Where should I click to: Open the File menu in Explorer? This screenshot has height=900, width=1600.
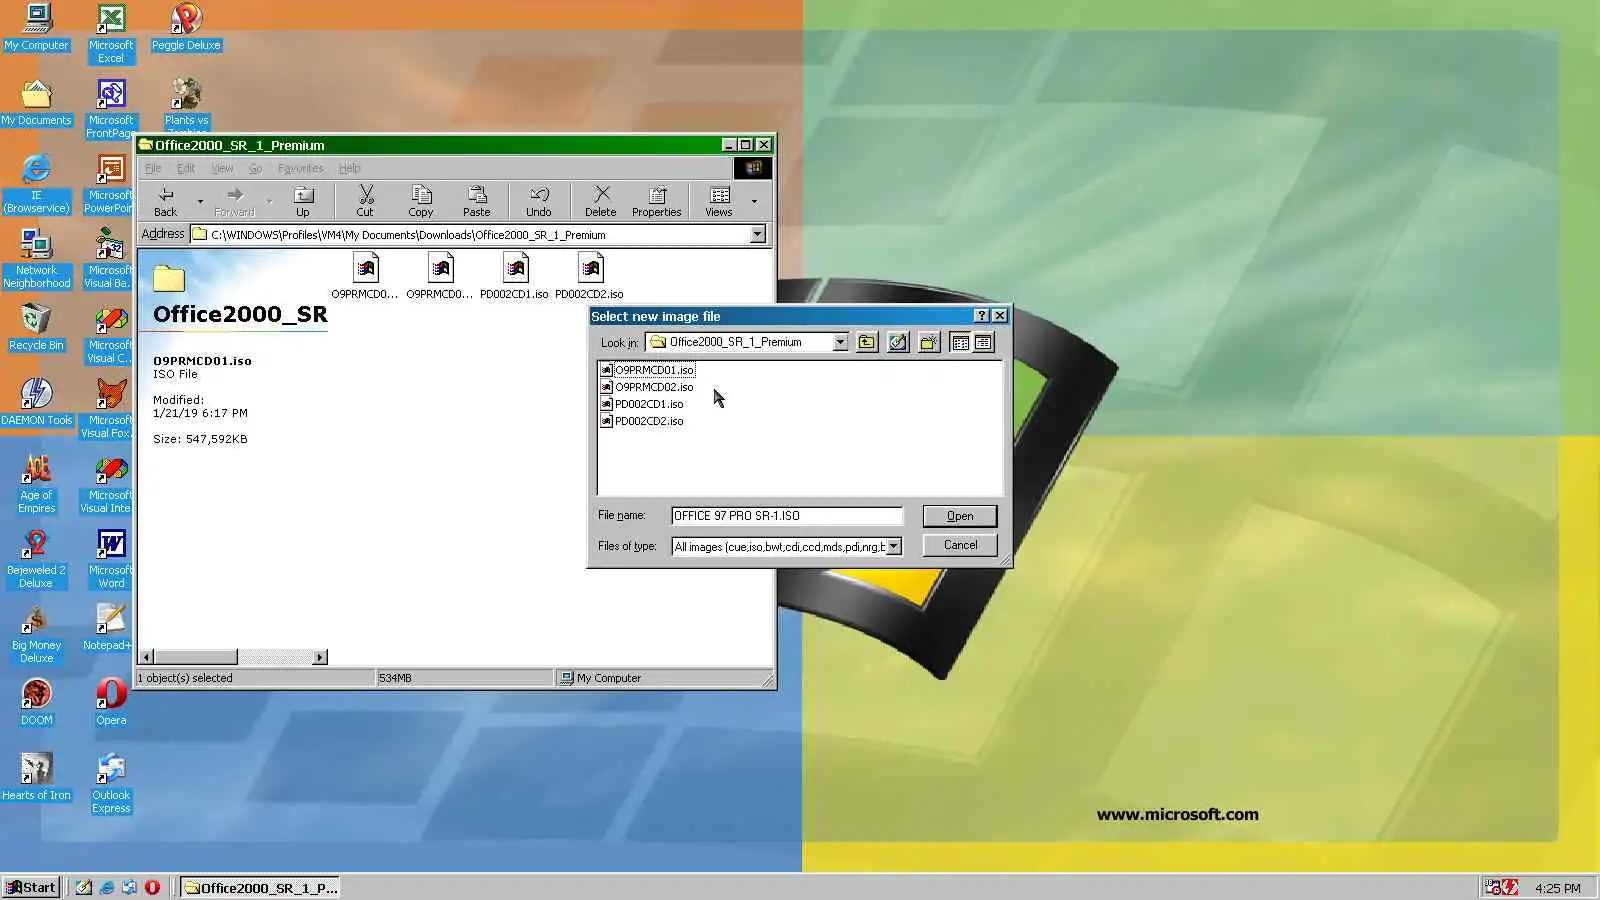153,168
